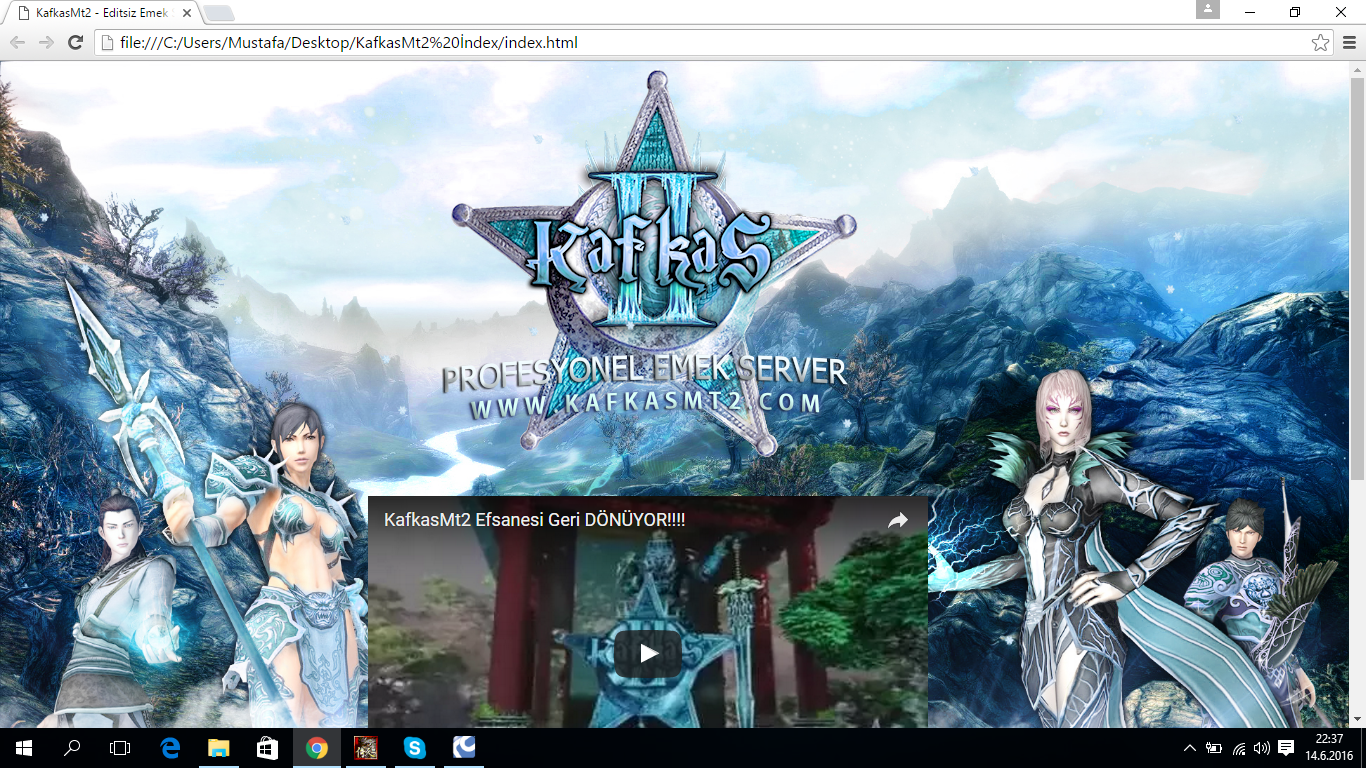The height and width of the screenshot is (768, 1366).
Task: Open File Explorer from the taskbar
Action: pyautogui.click(x=218, y=748)
